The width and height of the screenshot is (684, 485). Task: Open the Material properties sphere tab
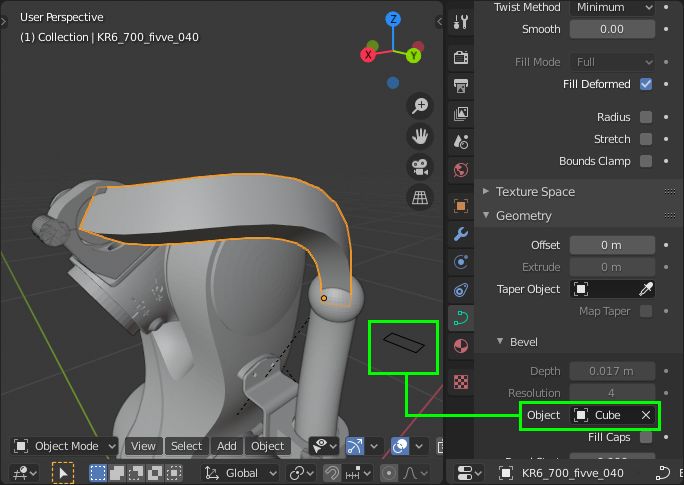coord(461,346)
